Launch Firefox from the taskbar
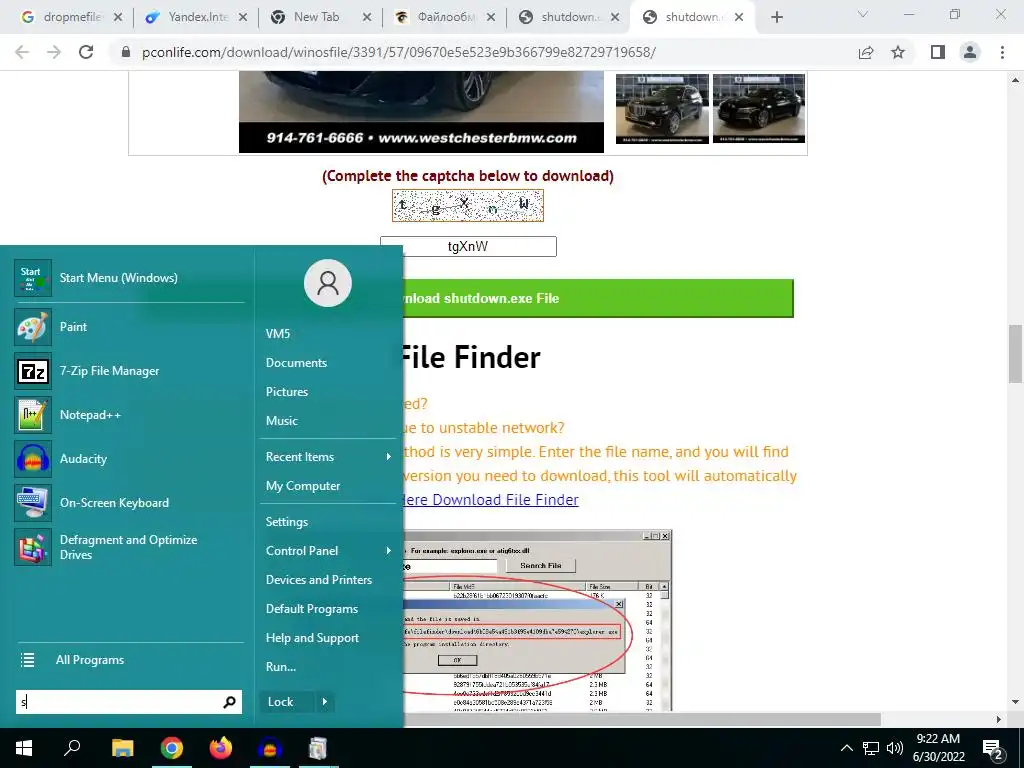The width and height of the screenshot is (1024, 768). coord(221,748)
